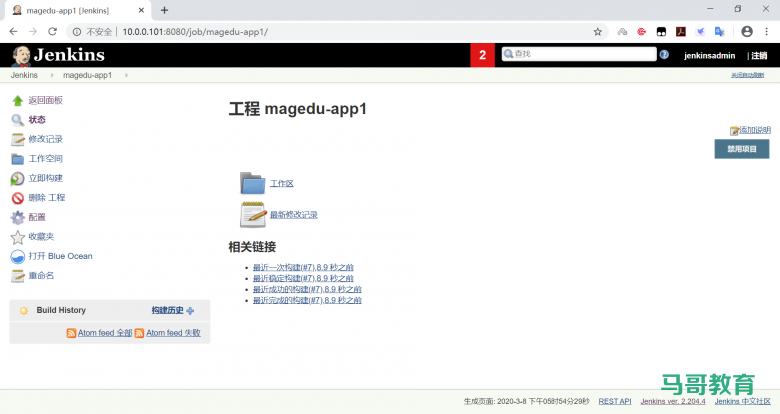Open the Jenkins 中文社区 footer link
780x414 pixels.
click(x=743, y=401)
